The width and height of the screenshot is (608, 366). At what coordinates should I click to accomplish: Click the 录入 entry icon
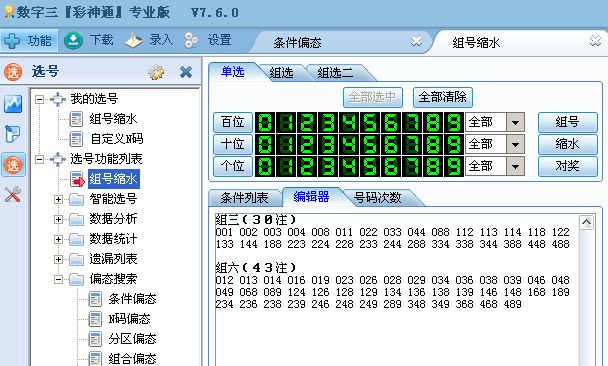tap(133, 40)
